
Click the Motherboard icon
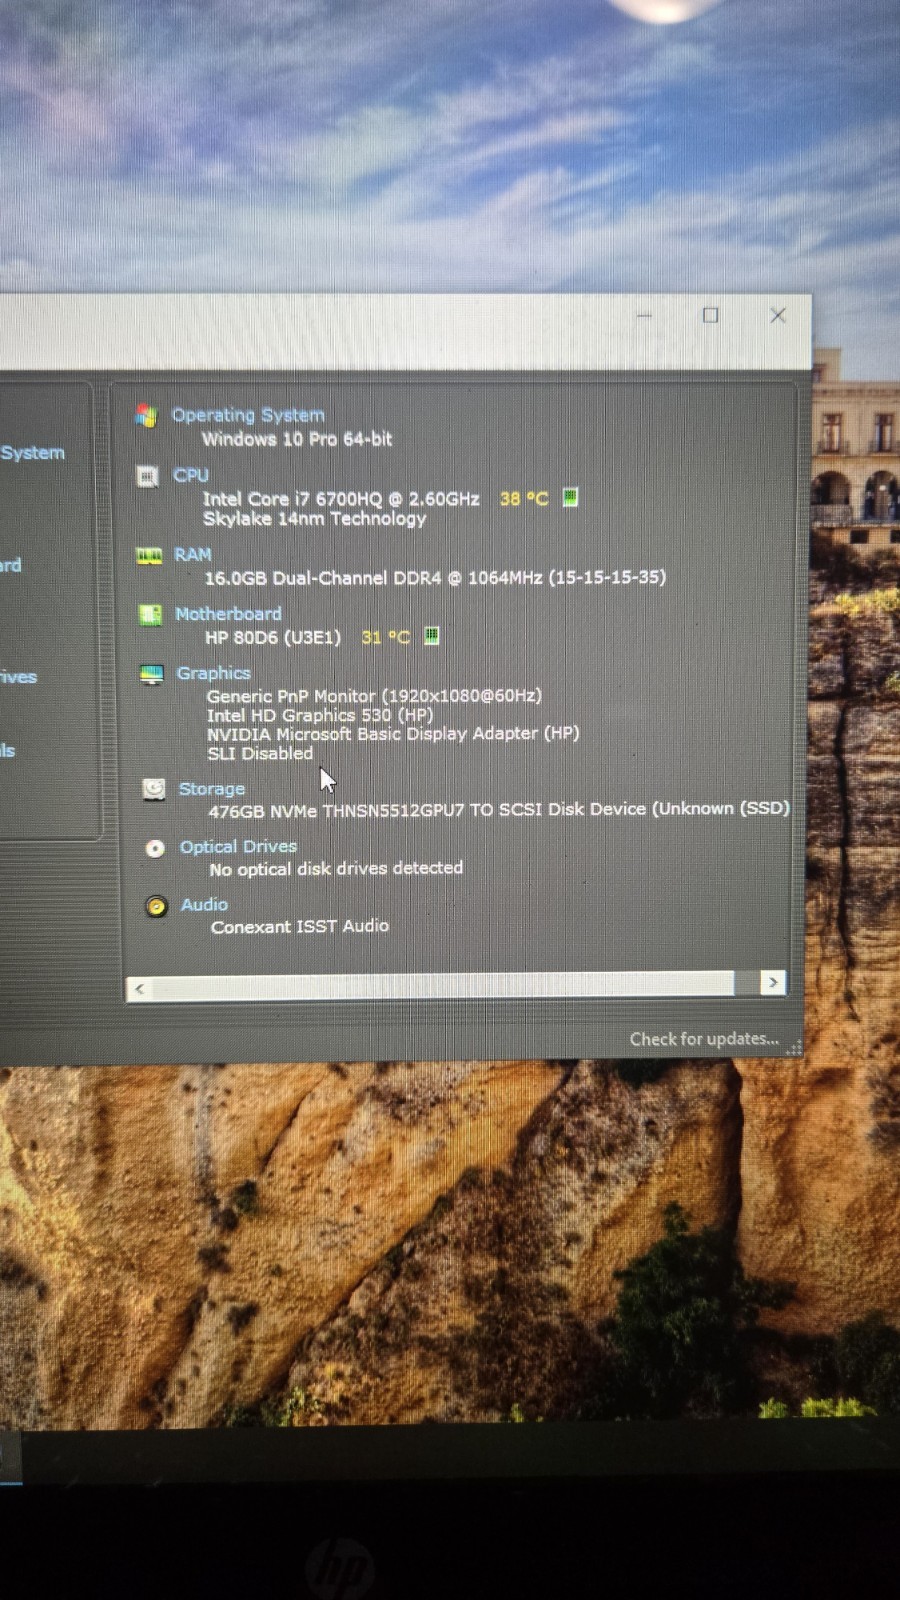click(150, 615)
